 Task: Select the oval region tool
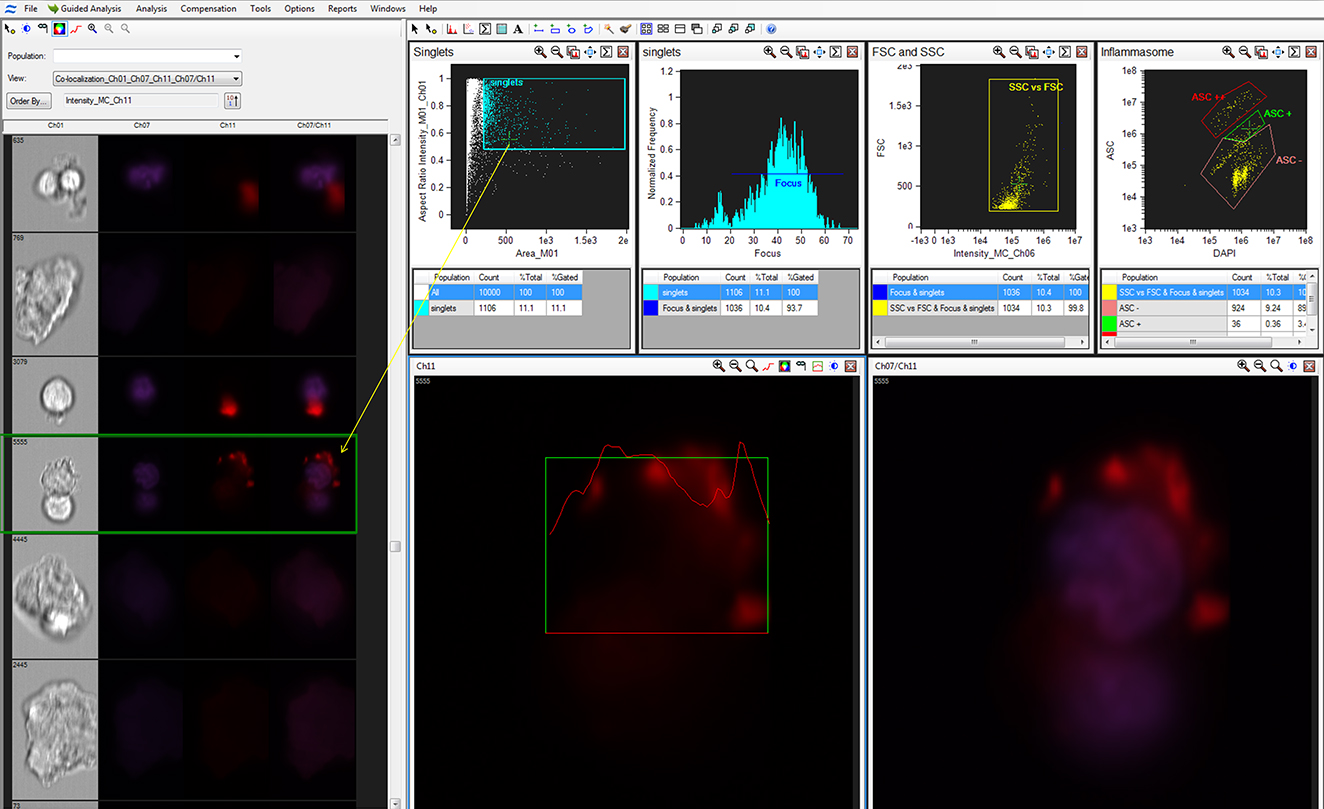pyautogui.click(x=571, y=29)
